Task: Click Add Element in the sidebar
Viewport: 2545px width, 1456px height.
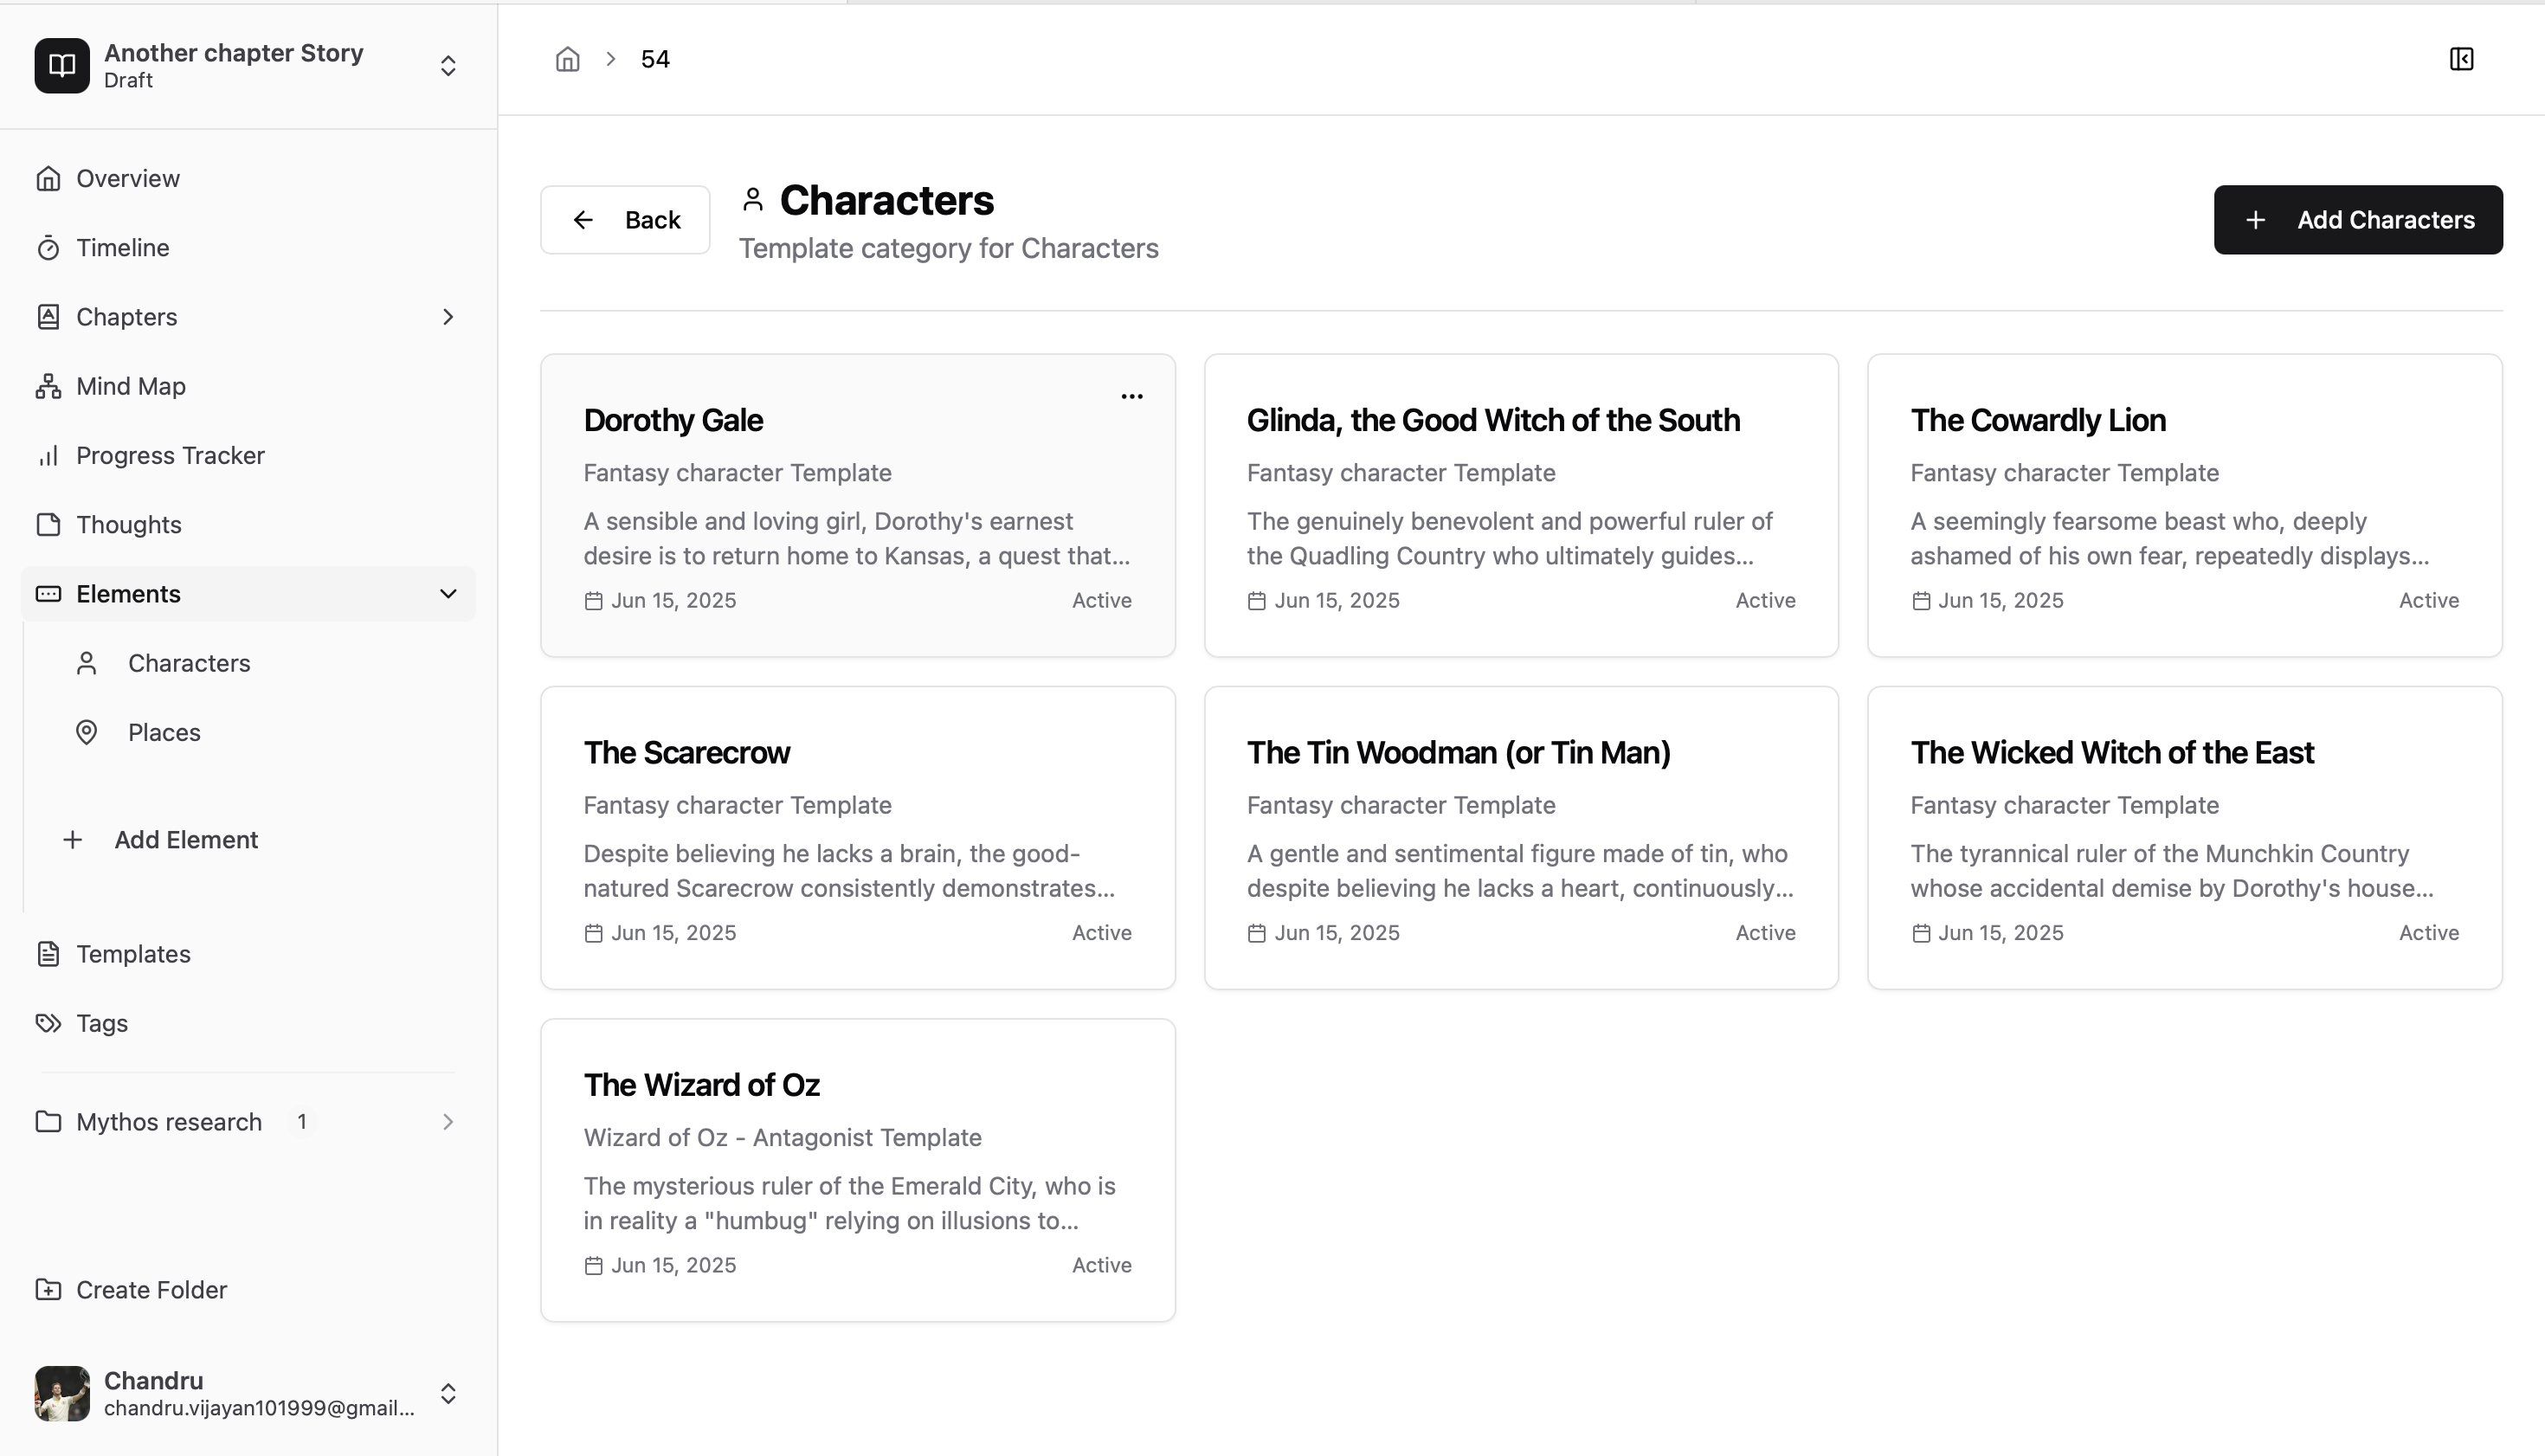Action: pyautogui.click(x=260, y=840)
